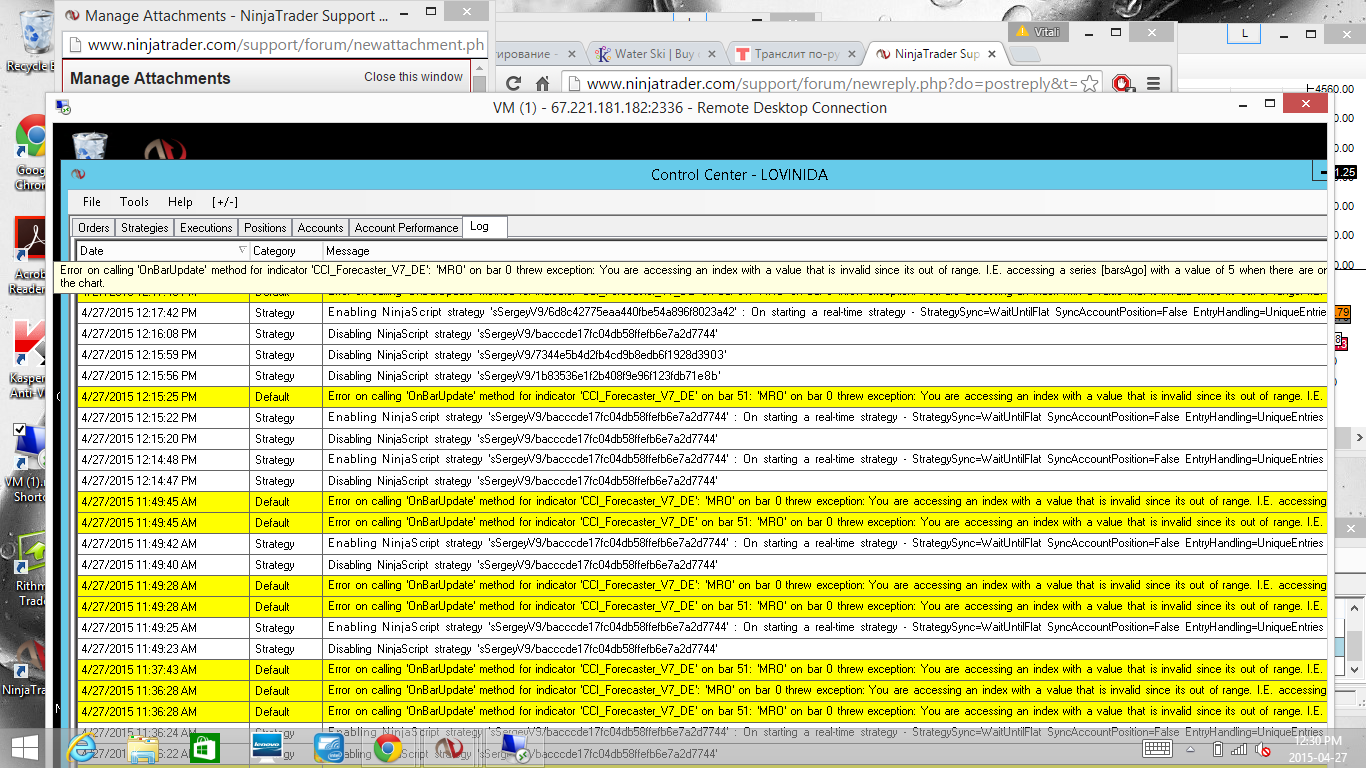Open the Tools menu in Control Center
Viewport: 1366px width, 768px height.
(x=134, y=202)
